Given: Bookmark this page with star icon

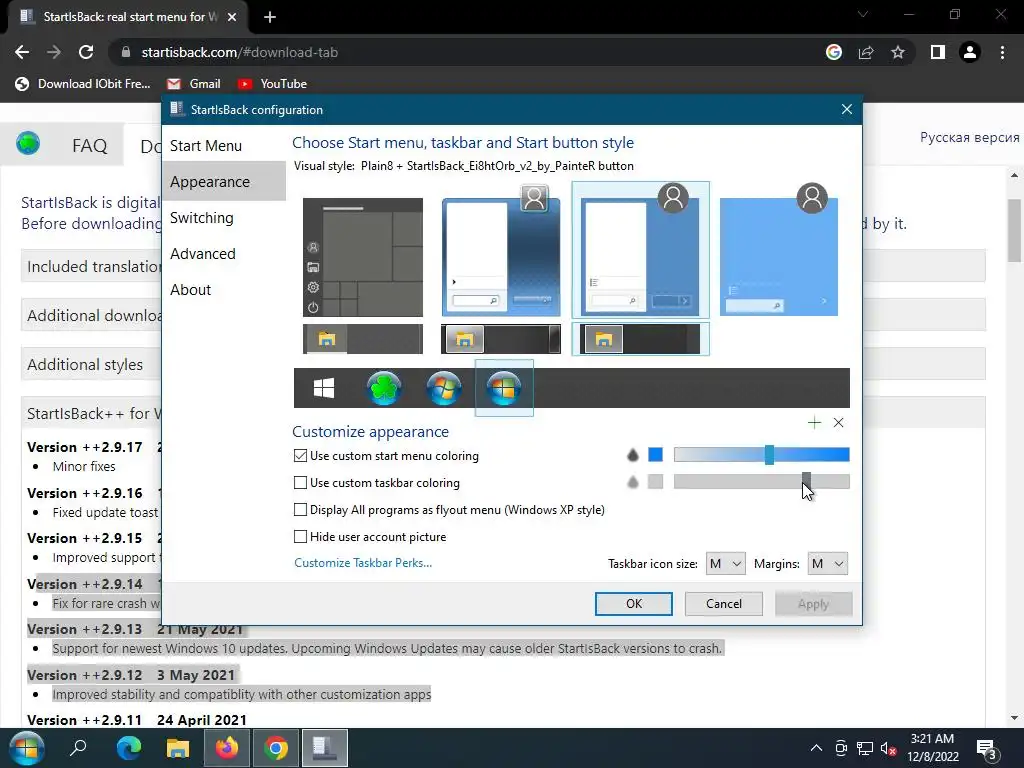Looking at the screenshot, I should (898, 52).
